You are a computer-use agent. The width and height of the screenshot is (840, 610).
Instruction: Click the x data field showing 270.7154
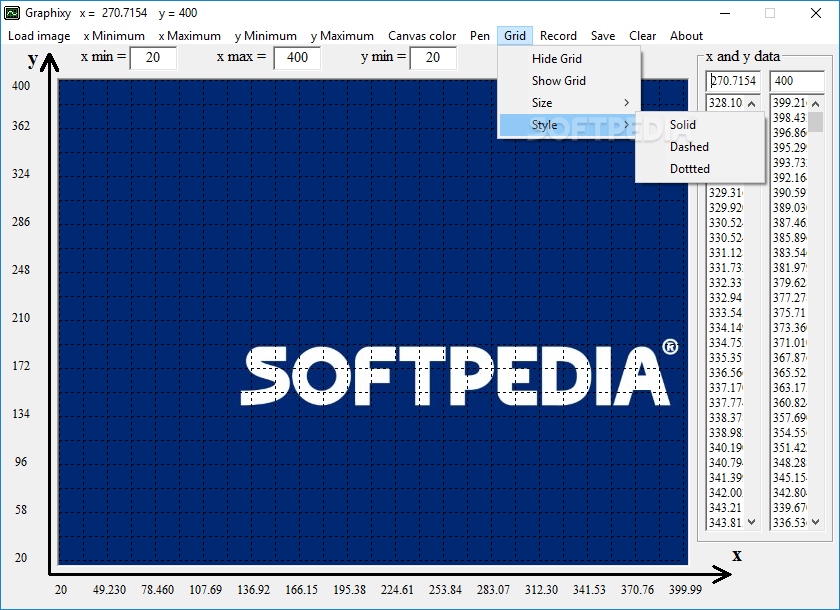[x=733, y=81]
